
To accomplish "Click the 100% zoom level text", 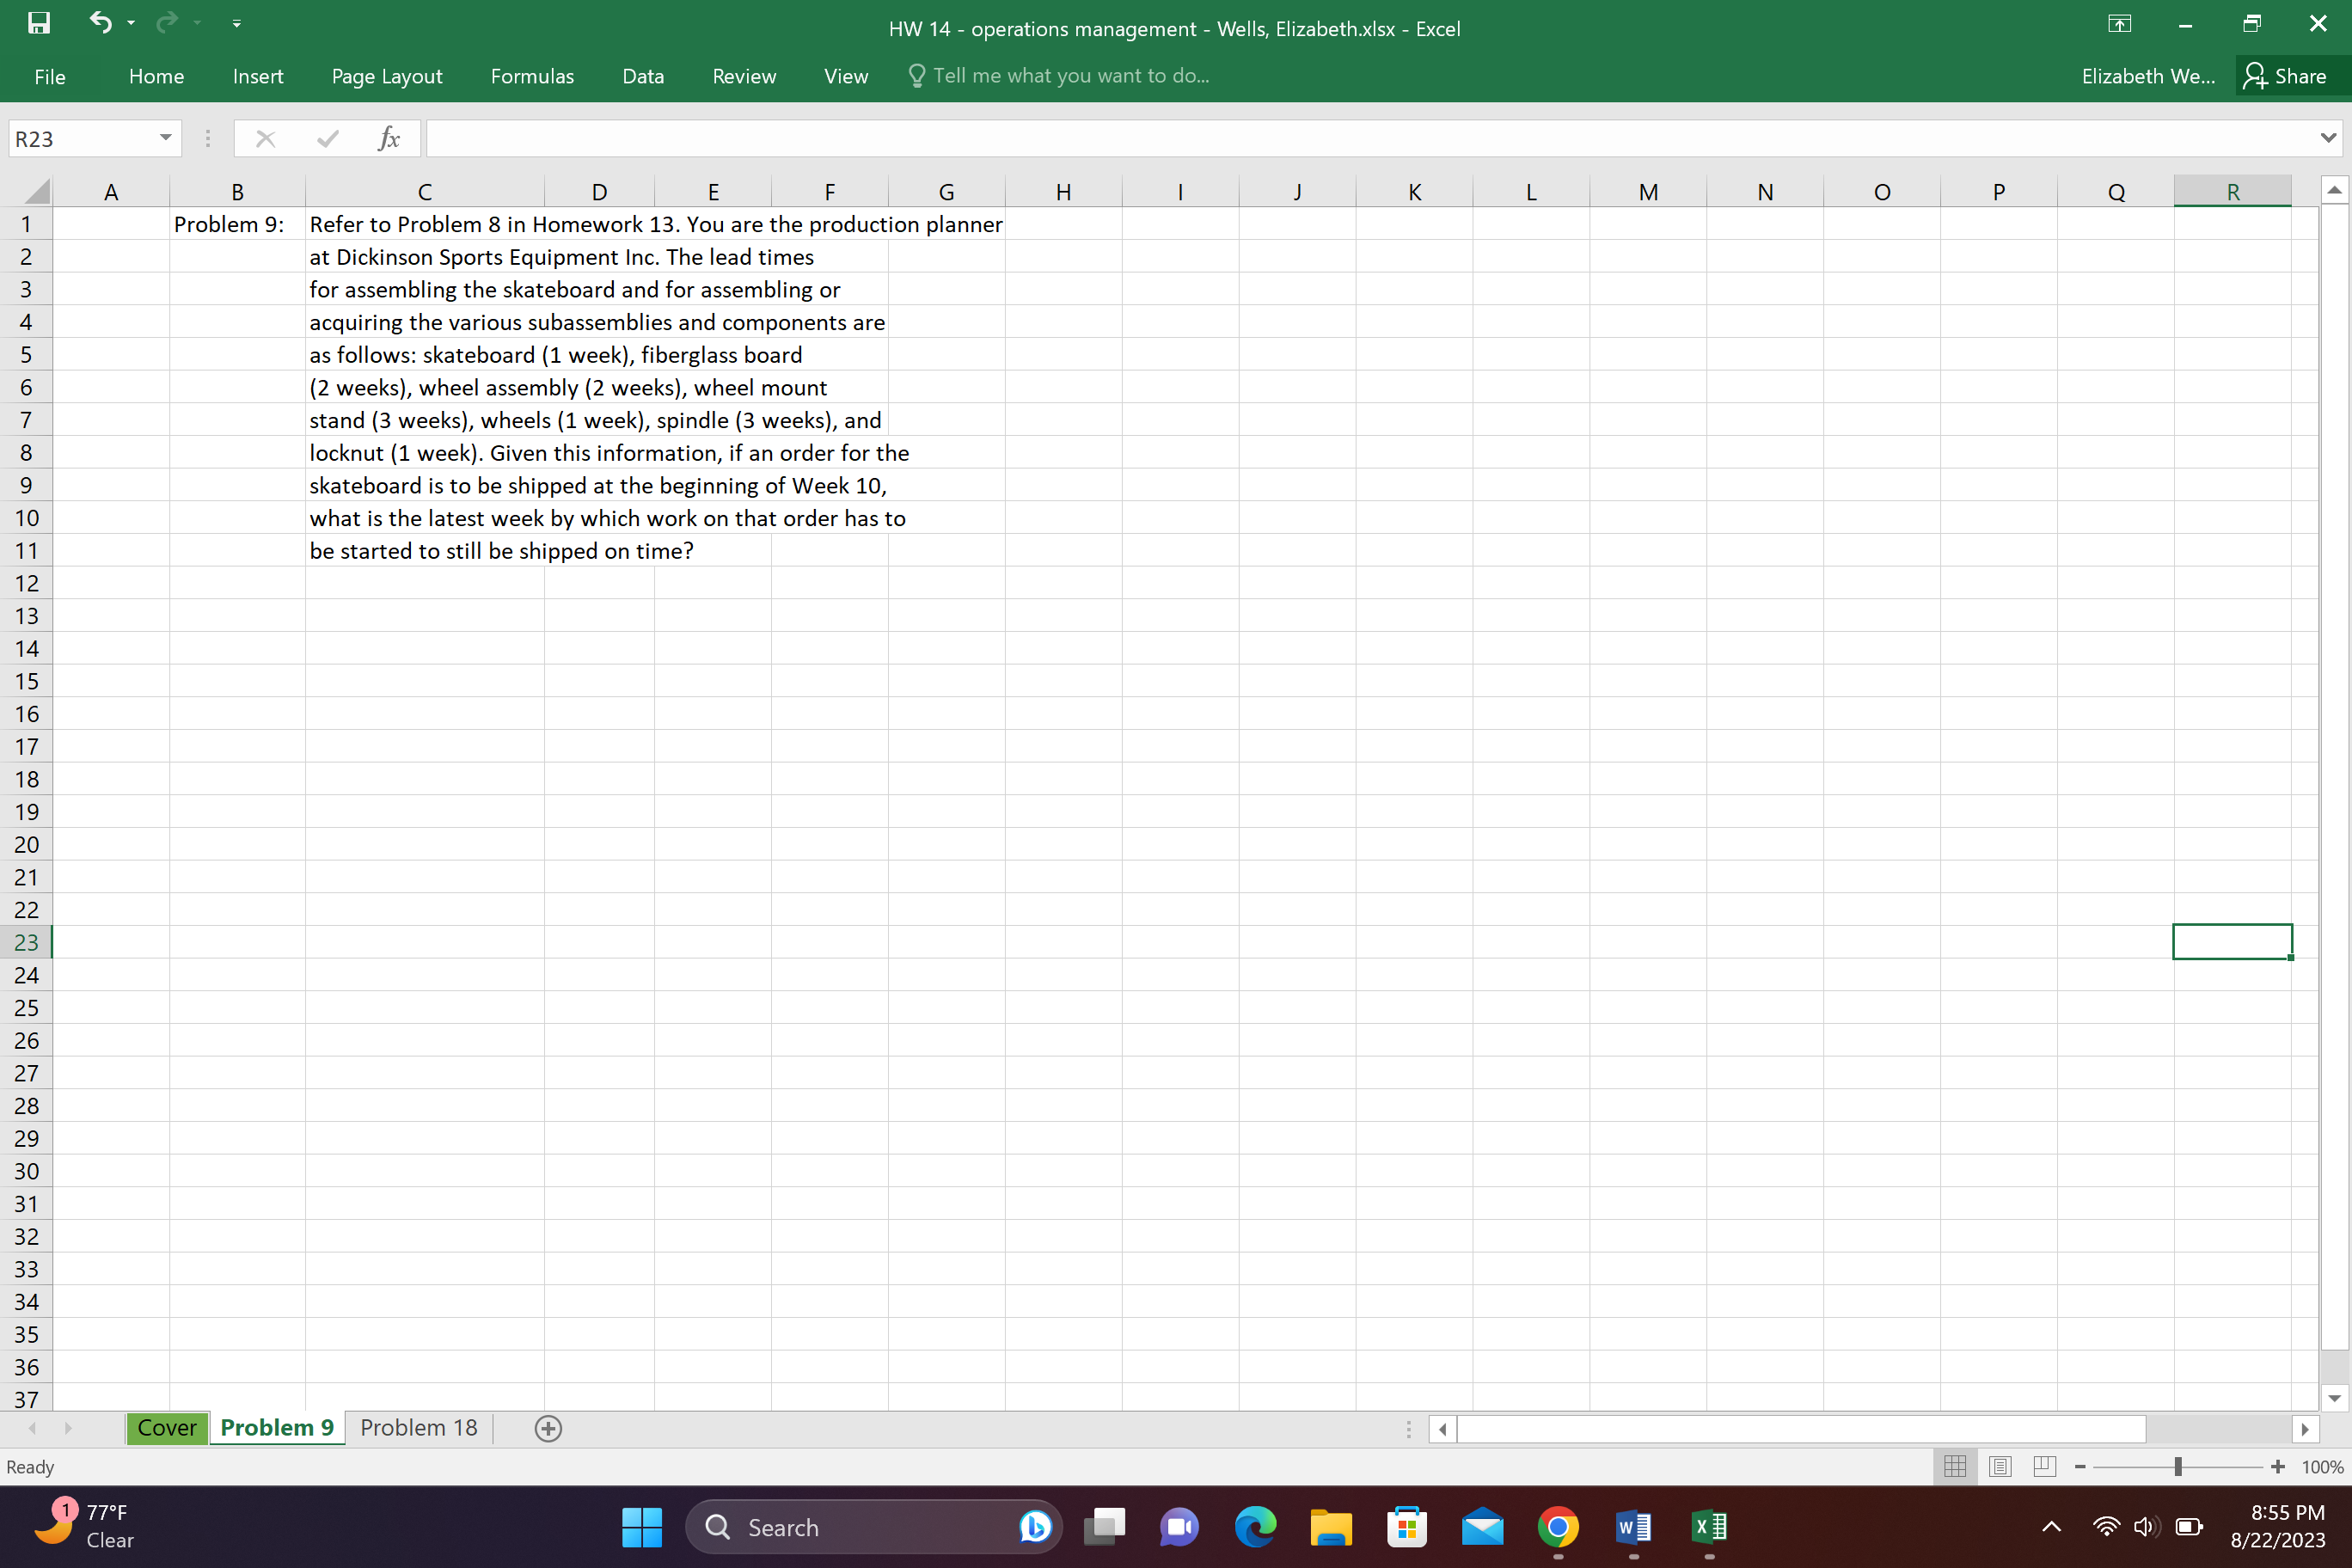I will [2322, 1467].
